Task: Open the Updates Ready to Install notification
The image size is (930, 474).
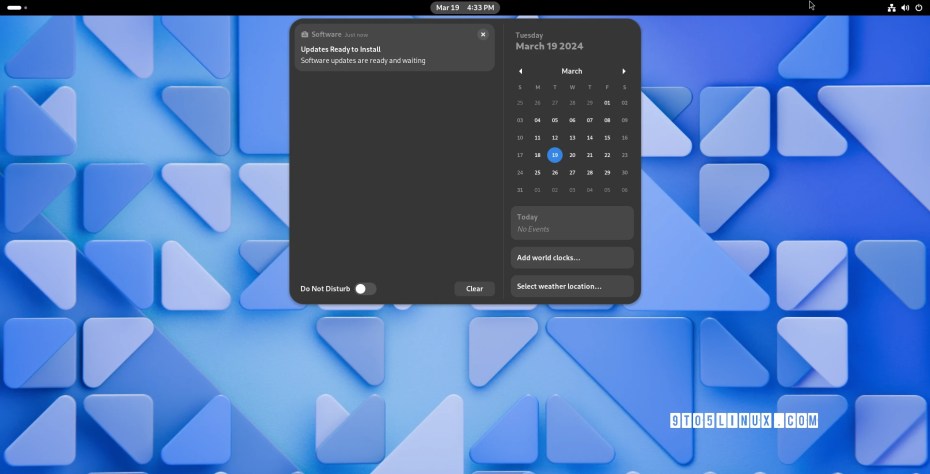Action: pos(394,47)
